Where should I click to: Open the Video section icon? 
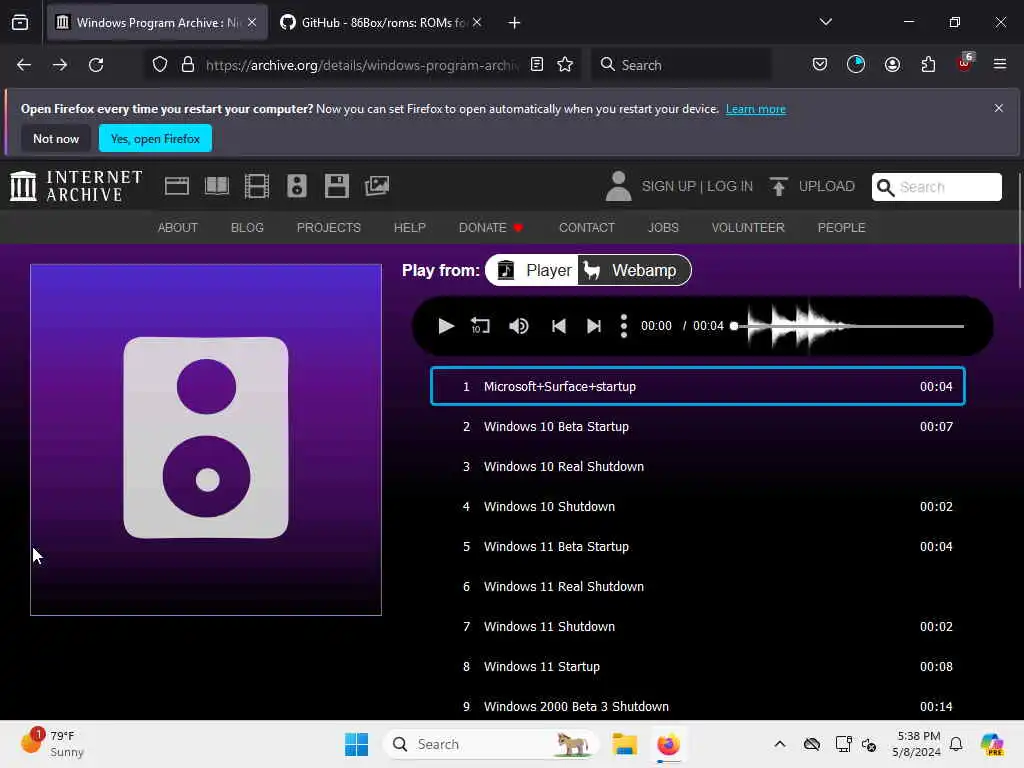pos(257,187)
